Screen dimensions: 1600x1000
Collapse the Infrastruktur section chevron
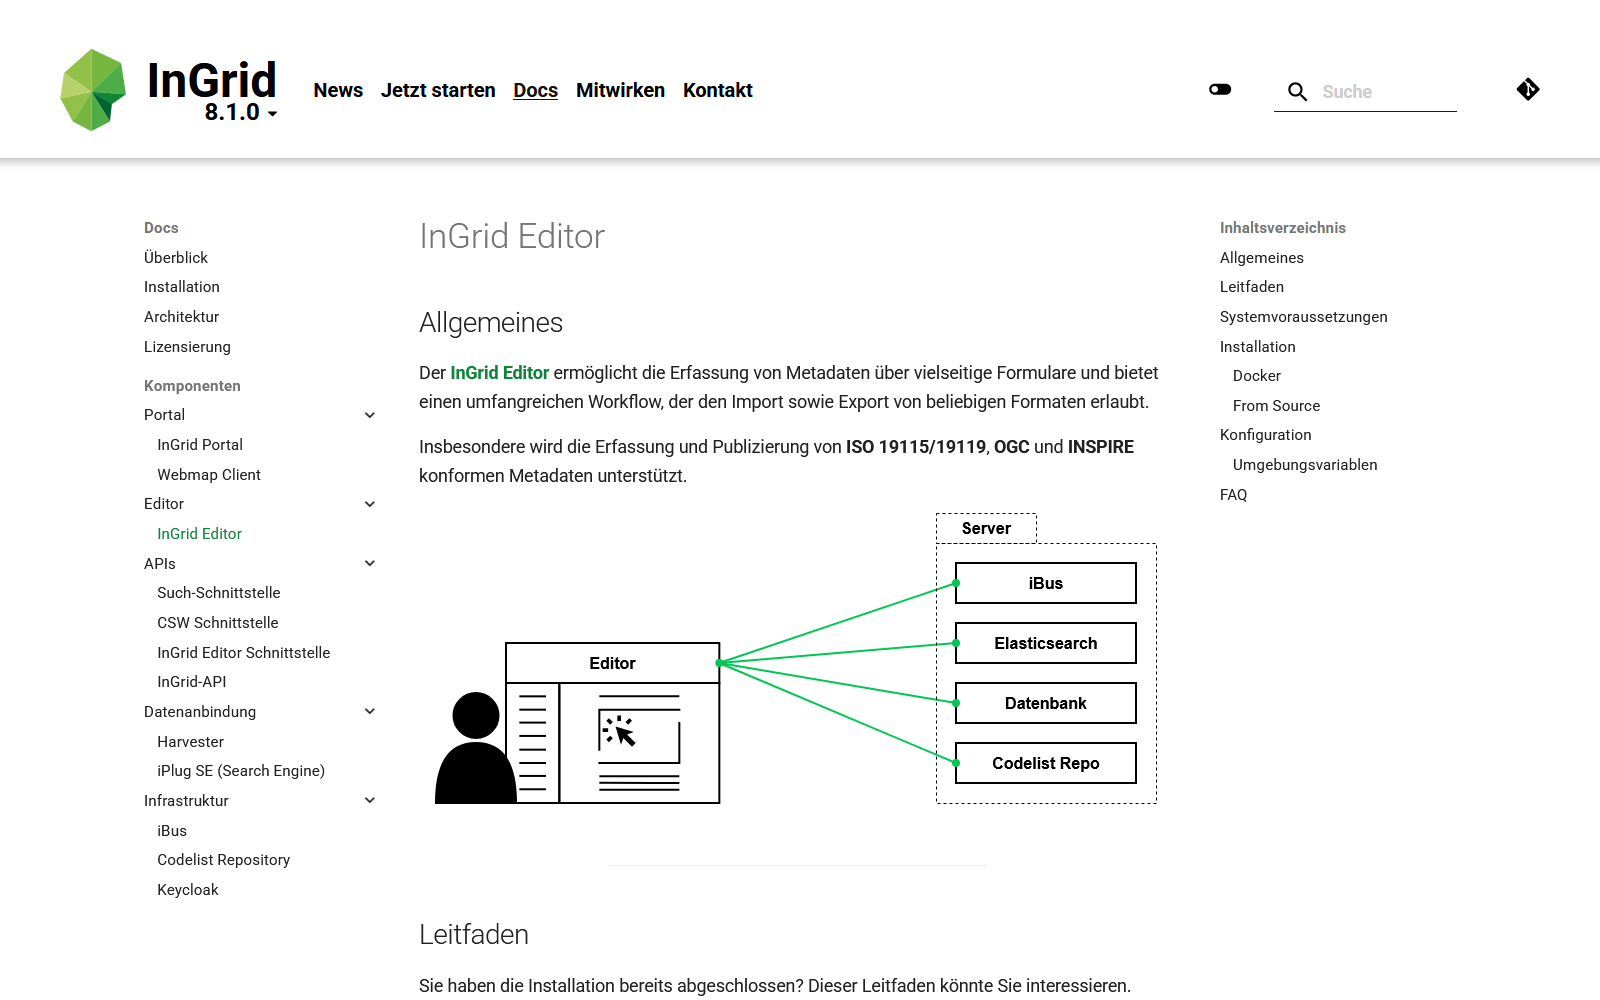coord(370,801)
